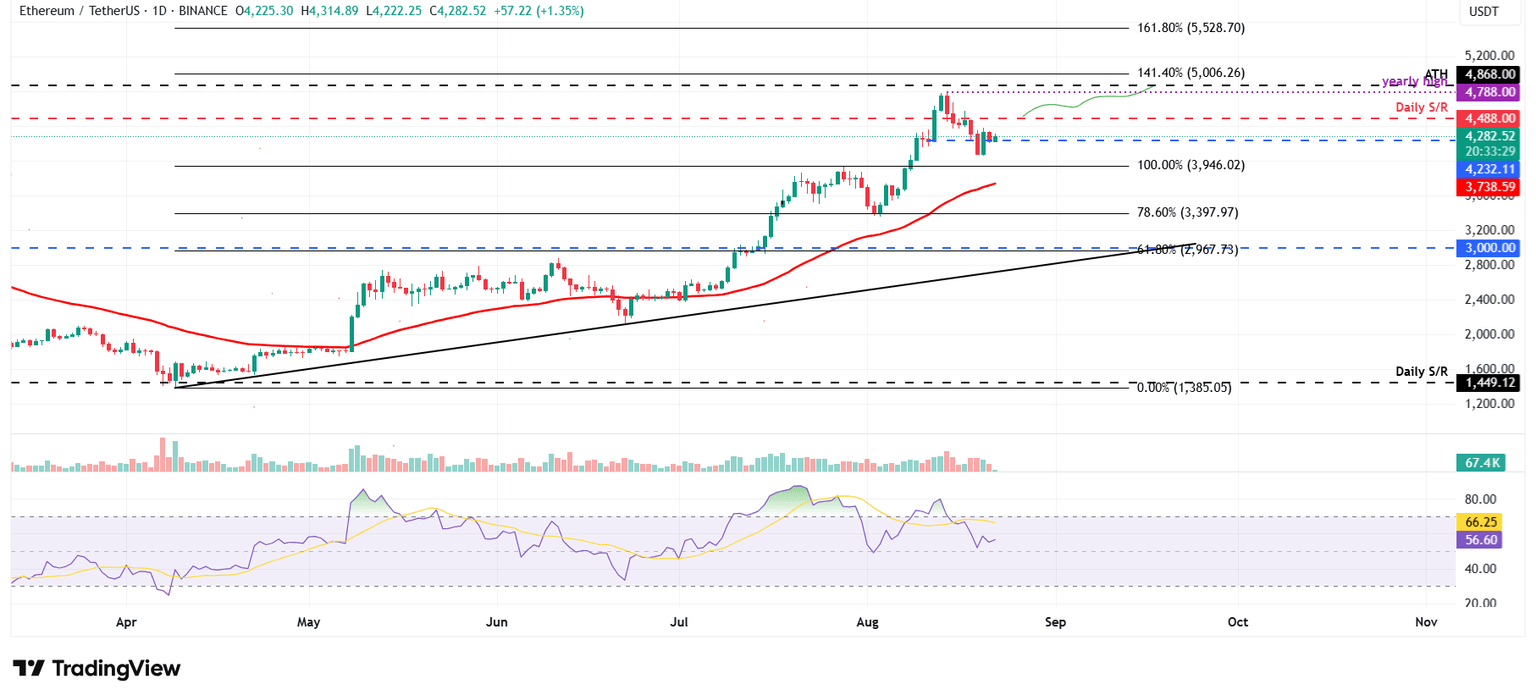Select the black ATH 4,868.00 price label
The height and width of the screenshot is (700, 1536).
click(1489, 74)
